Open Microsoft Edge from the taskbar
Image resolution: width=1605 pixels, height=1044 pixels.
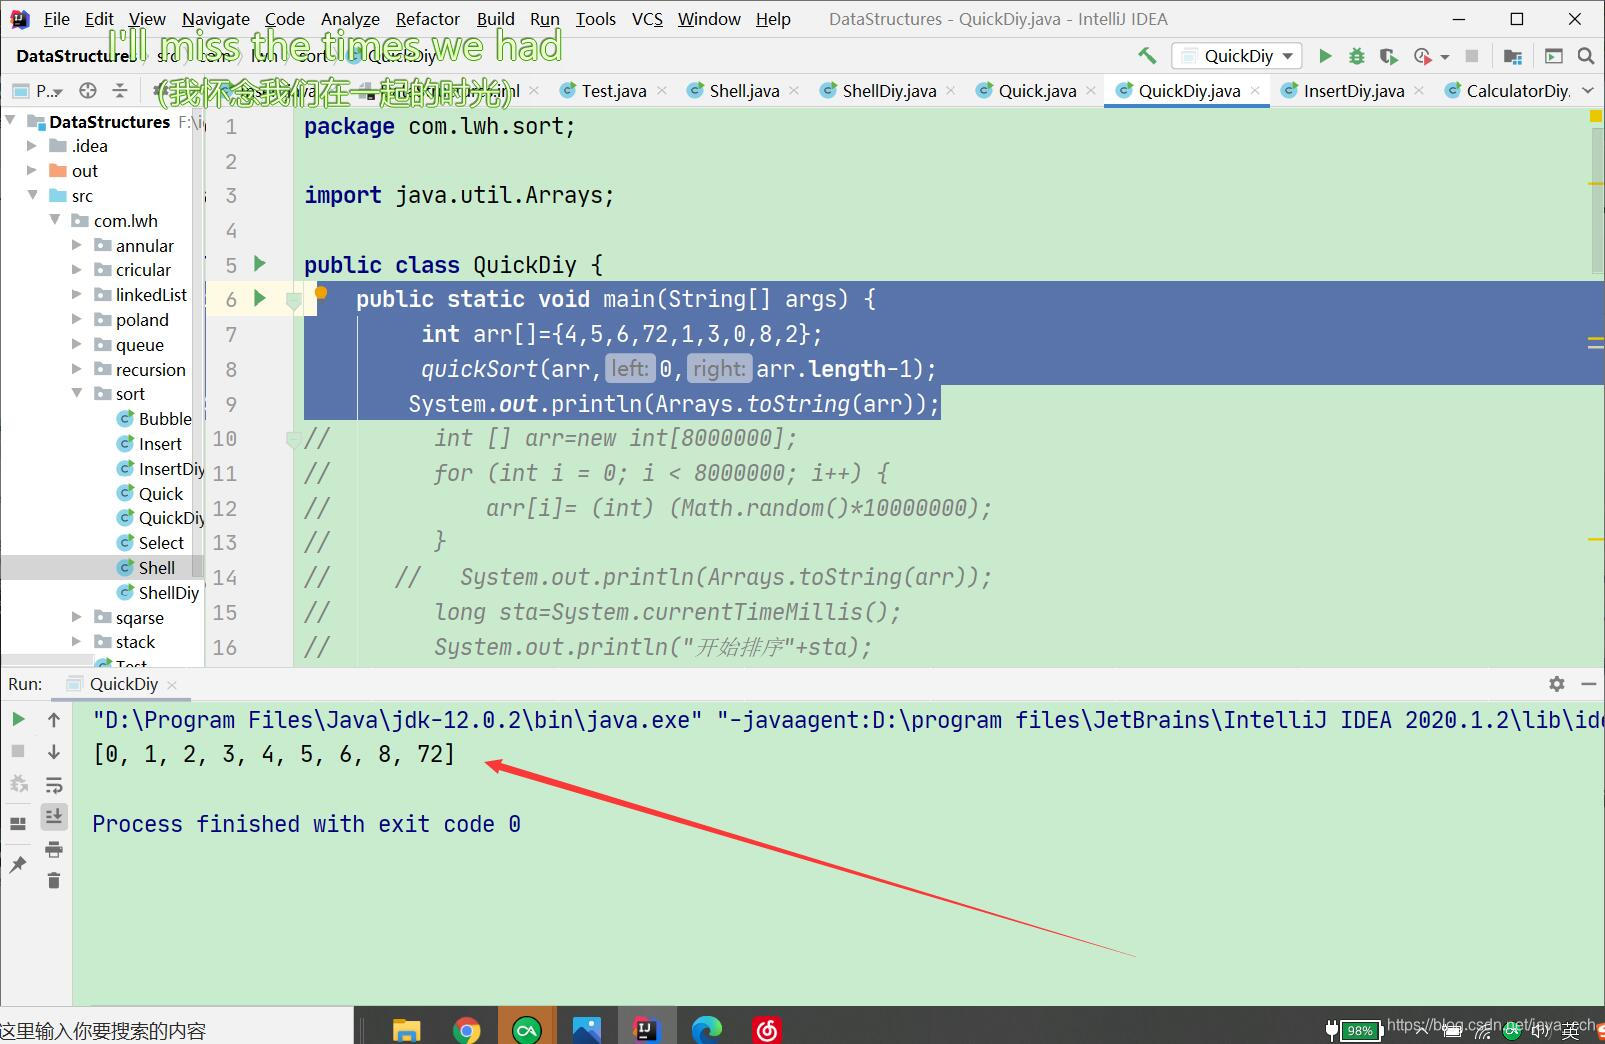[707, 1029]
